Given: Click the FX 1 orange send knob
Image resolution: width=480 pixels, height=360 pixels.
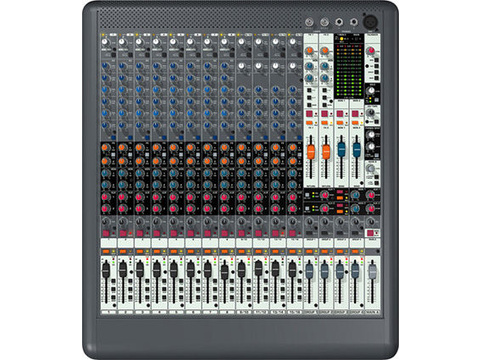Looking at the screenshot, I should pos(309,51).
